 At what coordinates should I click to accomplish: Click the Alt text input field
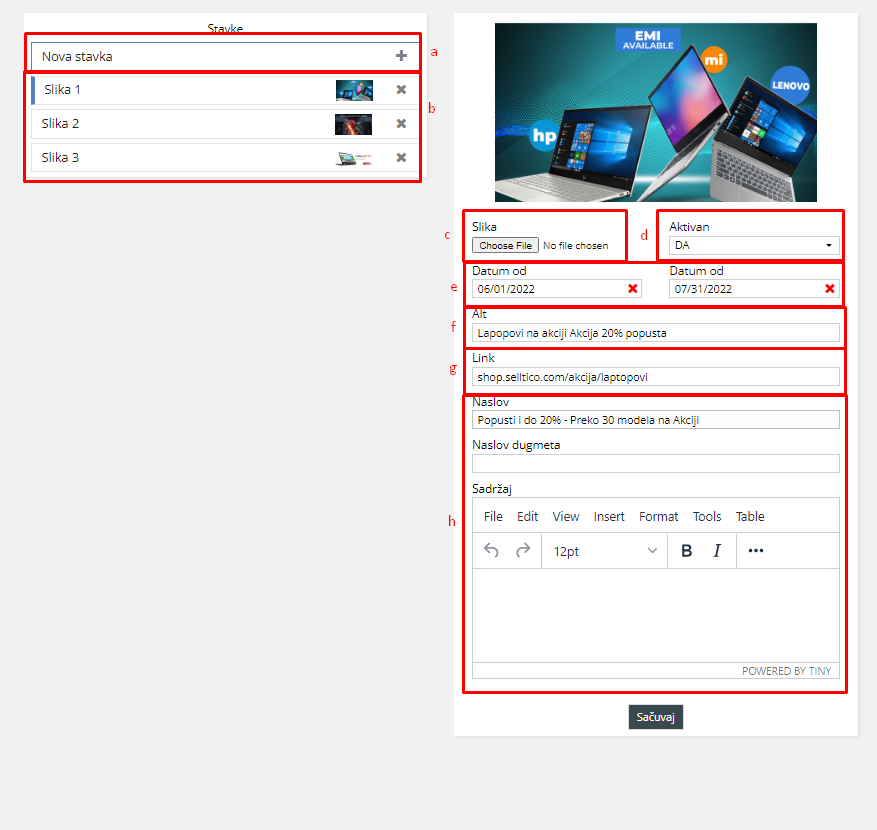[656, 333]
